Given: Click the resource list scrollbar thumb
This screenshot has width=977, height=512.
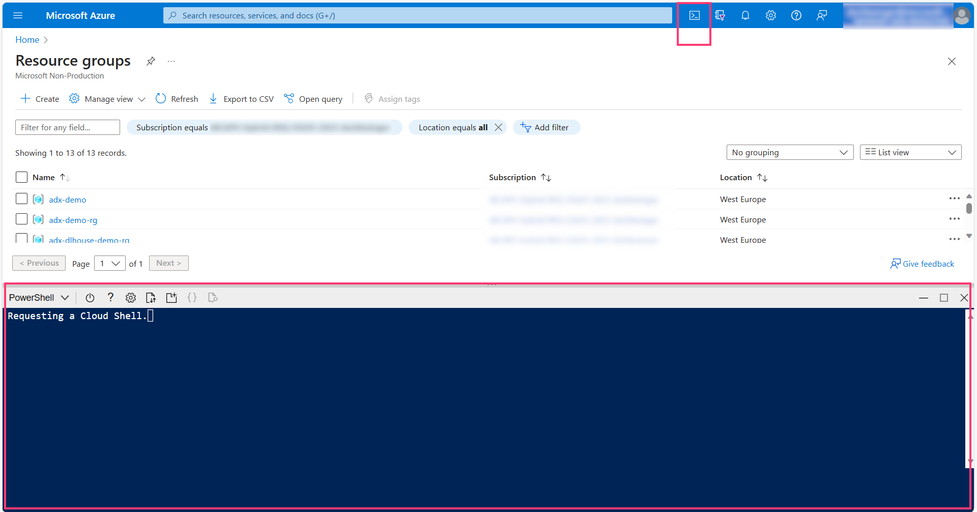Looking at the screenshot, I should coord(969,208).
